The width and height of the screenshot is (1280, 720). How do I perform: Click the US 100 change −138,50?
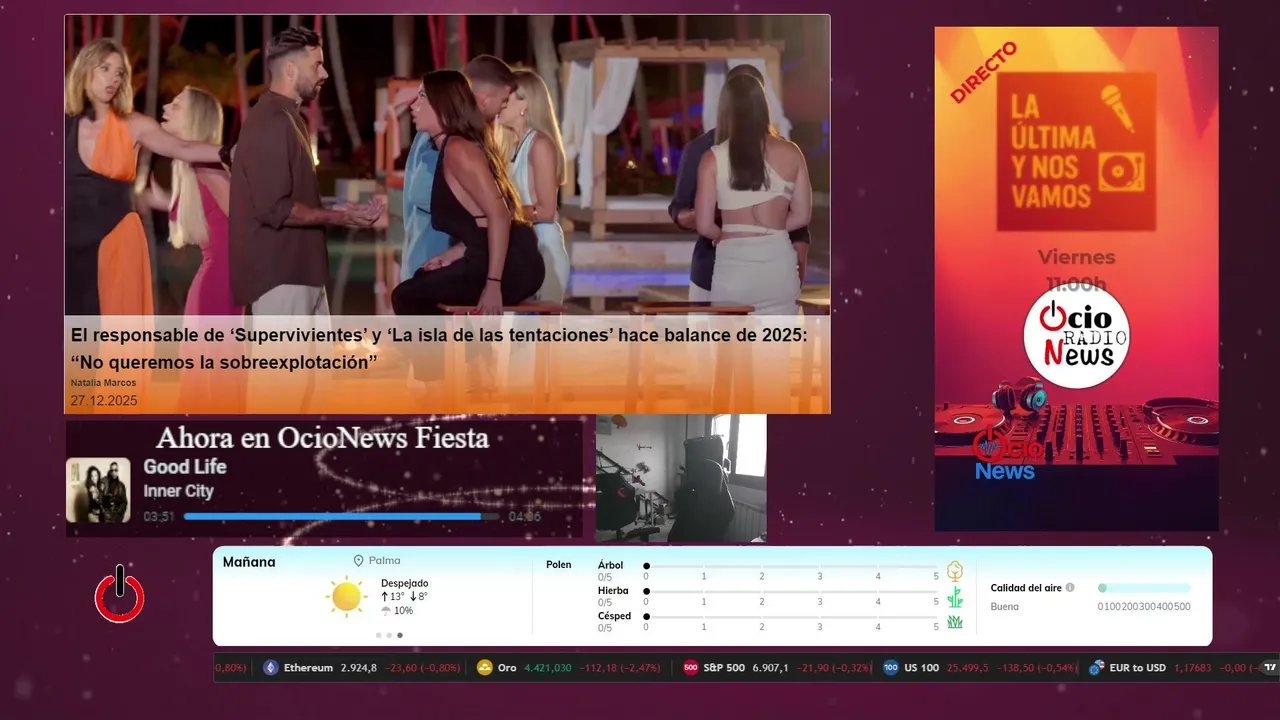(1013, 668)
